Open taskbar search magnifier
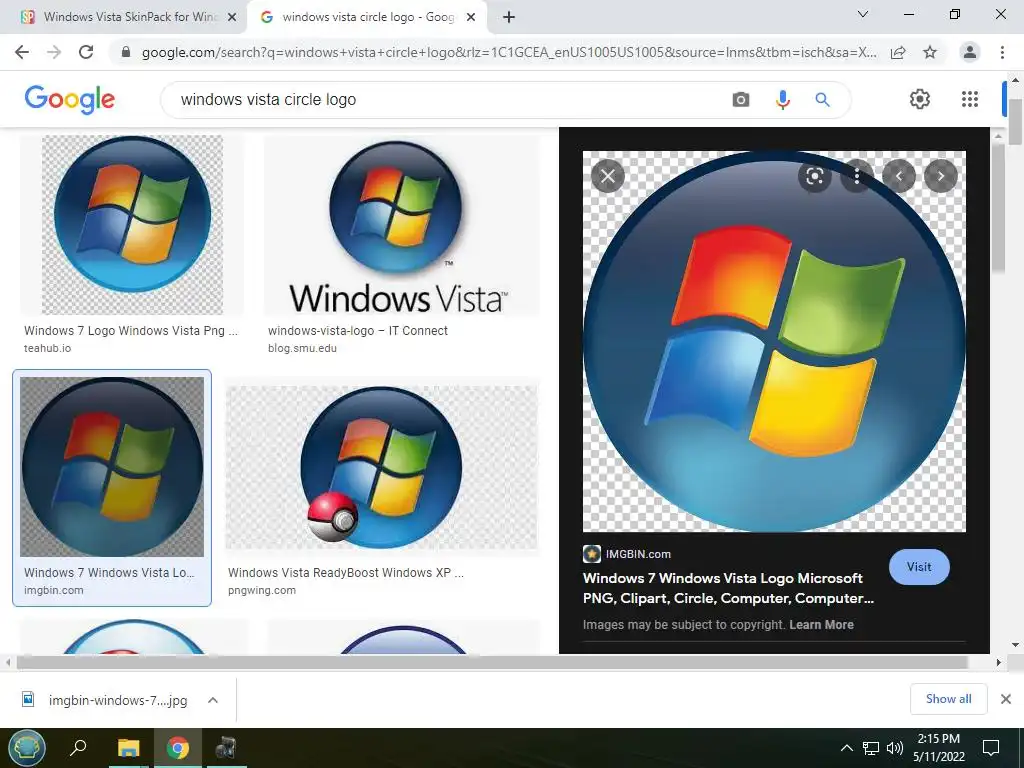This screenshot has width=1024, height=768. (x=78, y=748)
